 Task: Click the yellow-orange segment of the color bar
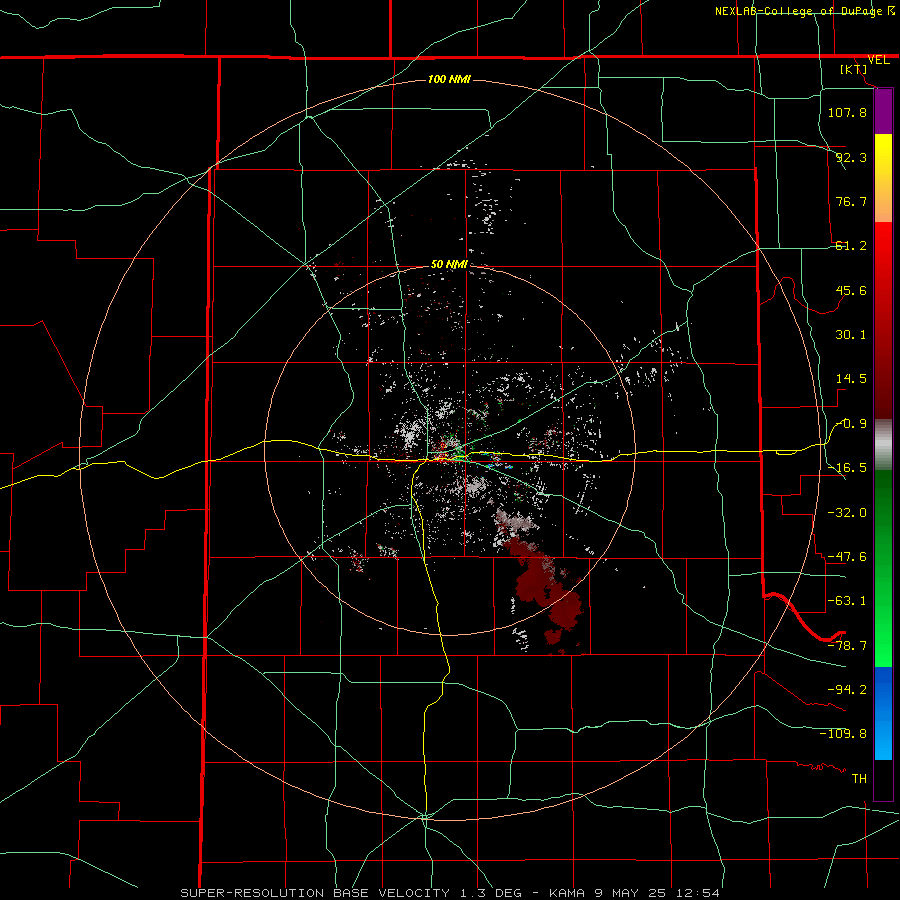(883, 178)
